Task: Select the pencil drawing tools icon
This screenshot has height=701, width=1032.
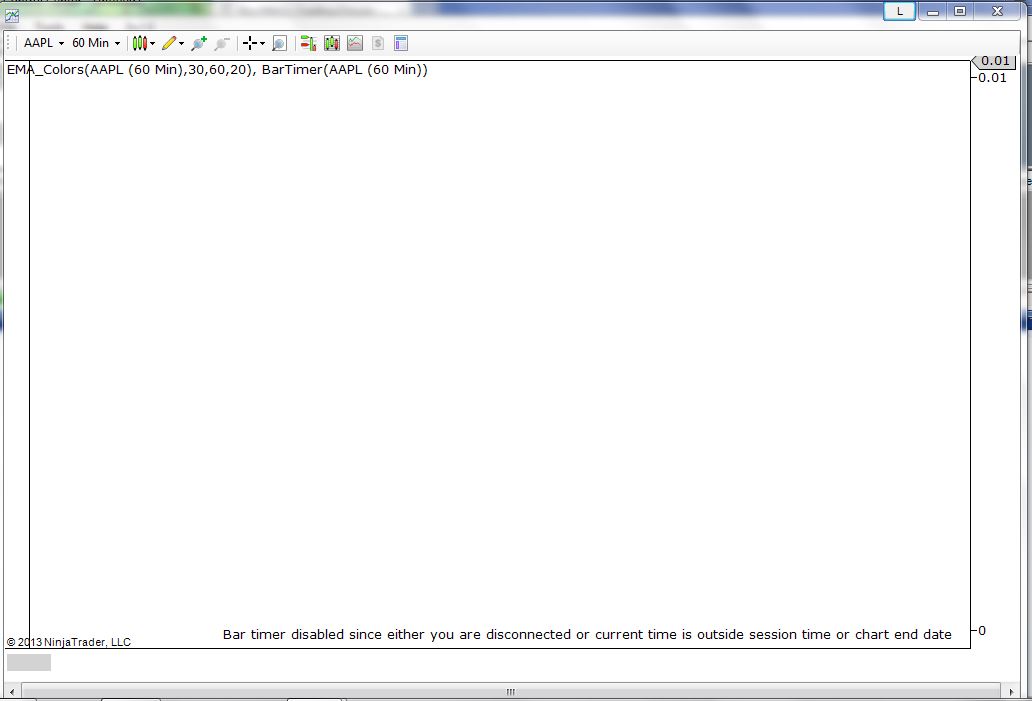Action: (x=169, y=43)
